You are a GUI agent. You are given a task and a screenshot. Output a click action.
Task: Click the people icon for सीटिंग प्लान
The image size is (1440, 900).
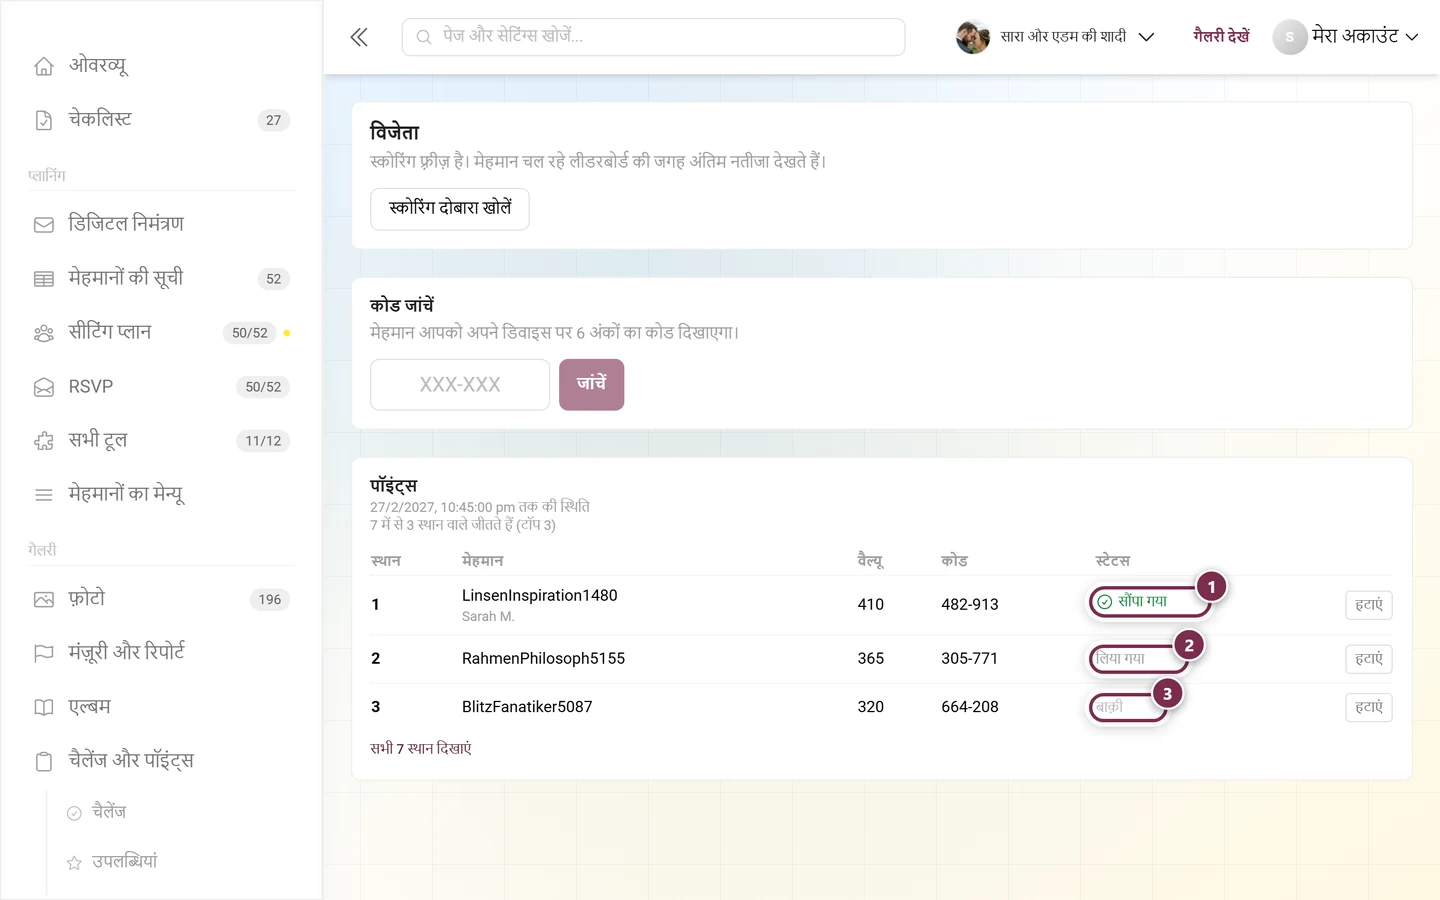coord(44,333)
